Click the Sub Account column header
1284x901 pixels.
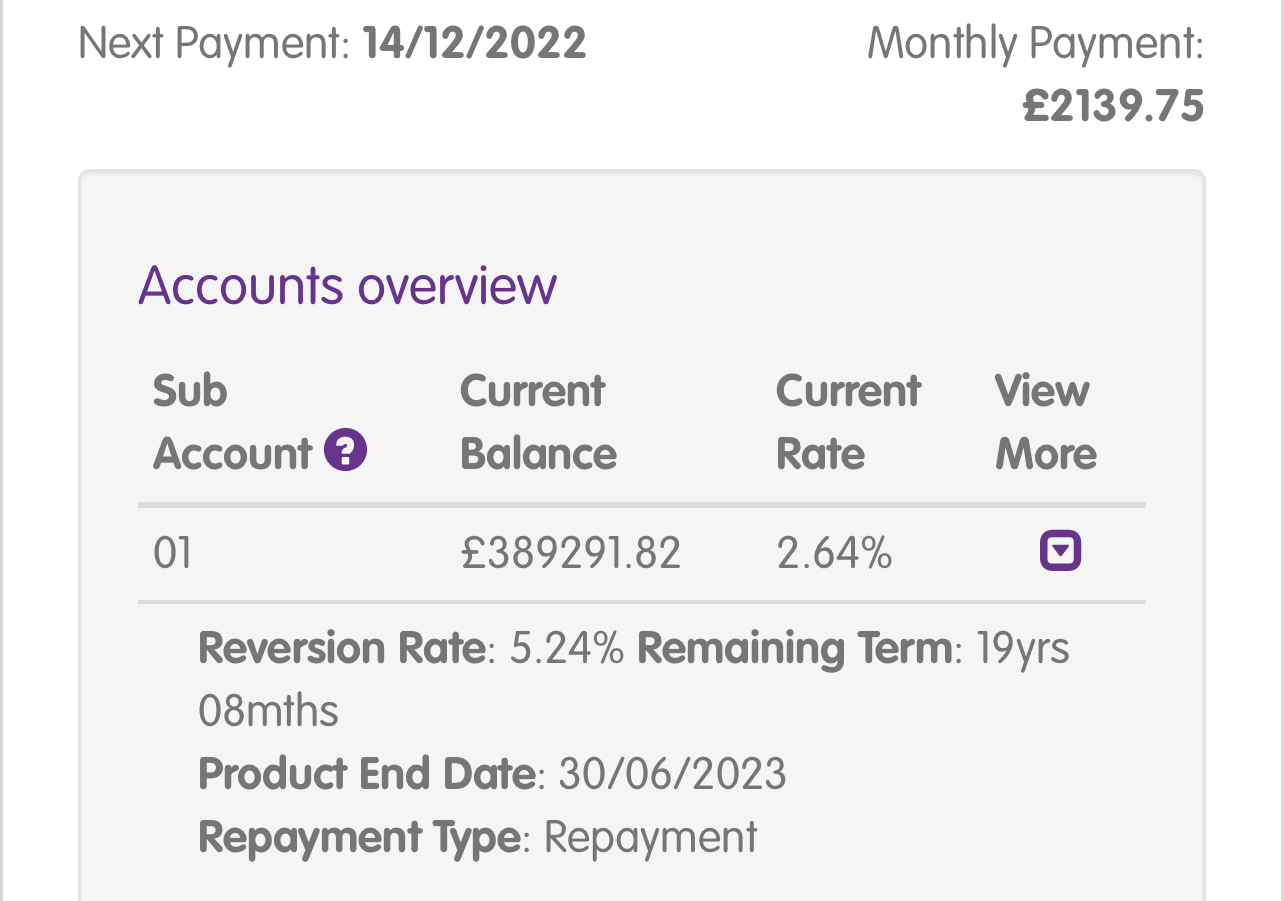(x=232, y=421)
